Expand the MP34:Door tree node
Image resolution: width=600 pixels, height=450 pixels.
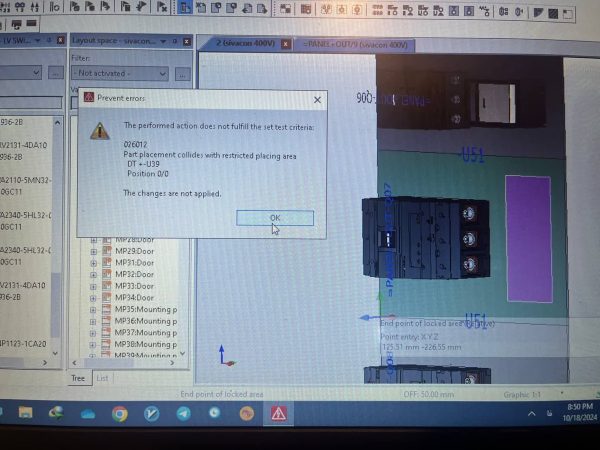93,298
